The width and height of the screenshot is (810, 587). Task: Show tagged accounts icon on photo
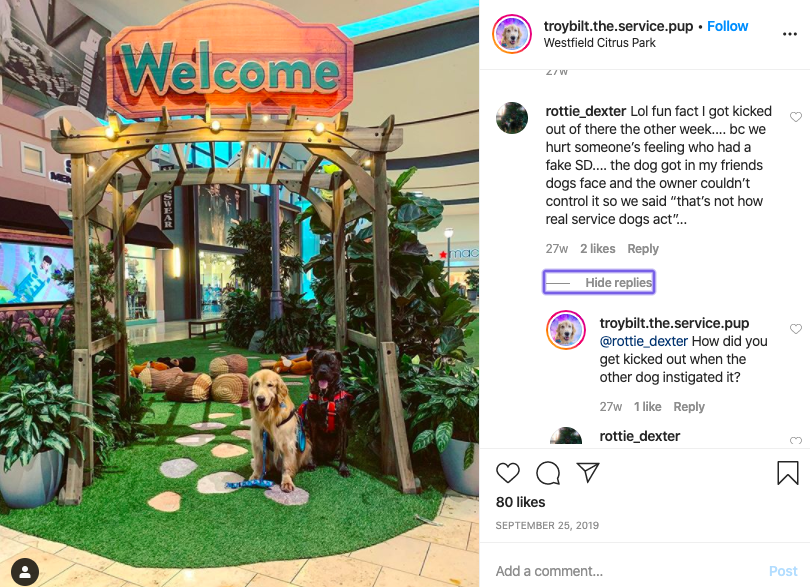click(x=25, y=571)
